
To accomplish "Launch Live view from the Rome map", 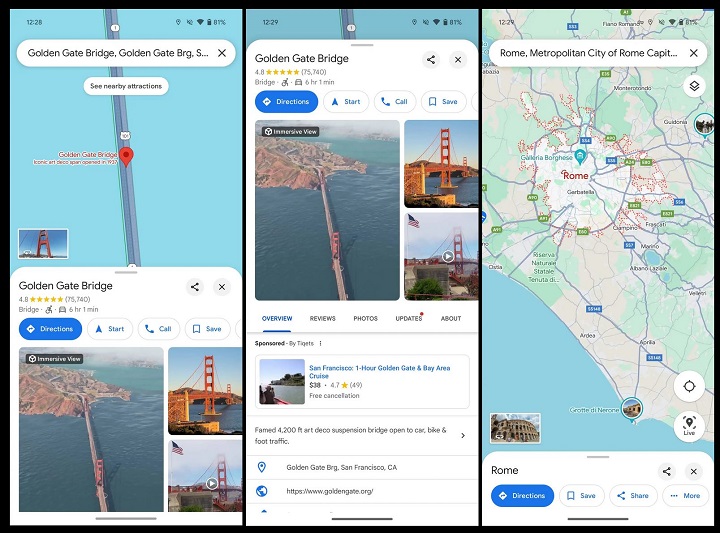I will coord(689,426).
